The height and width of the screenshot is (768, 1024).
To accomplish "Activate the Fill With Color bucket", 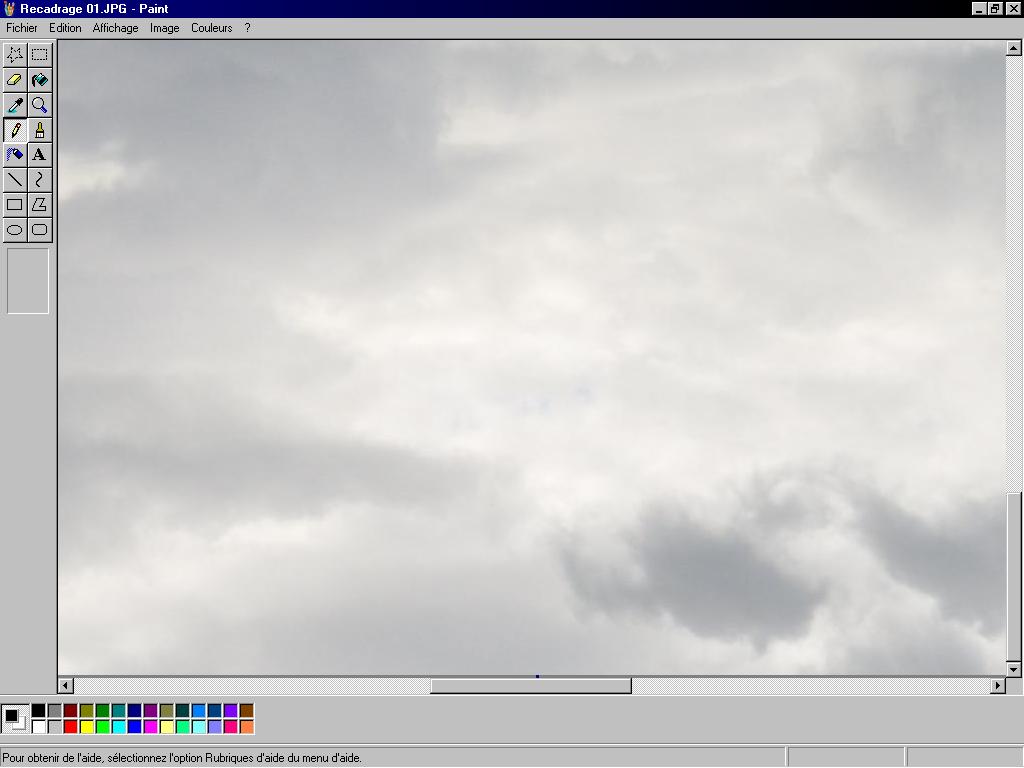I will [x=39, y=80].
